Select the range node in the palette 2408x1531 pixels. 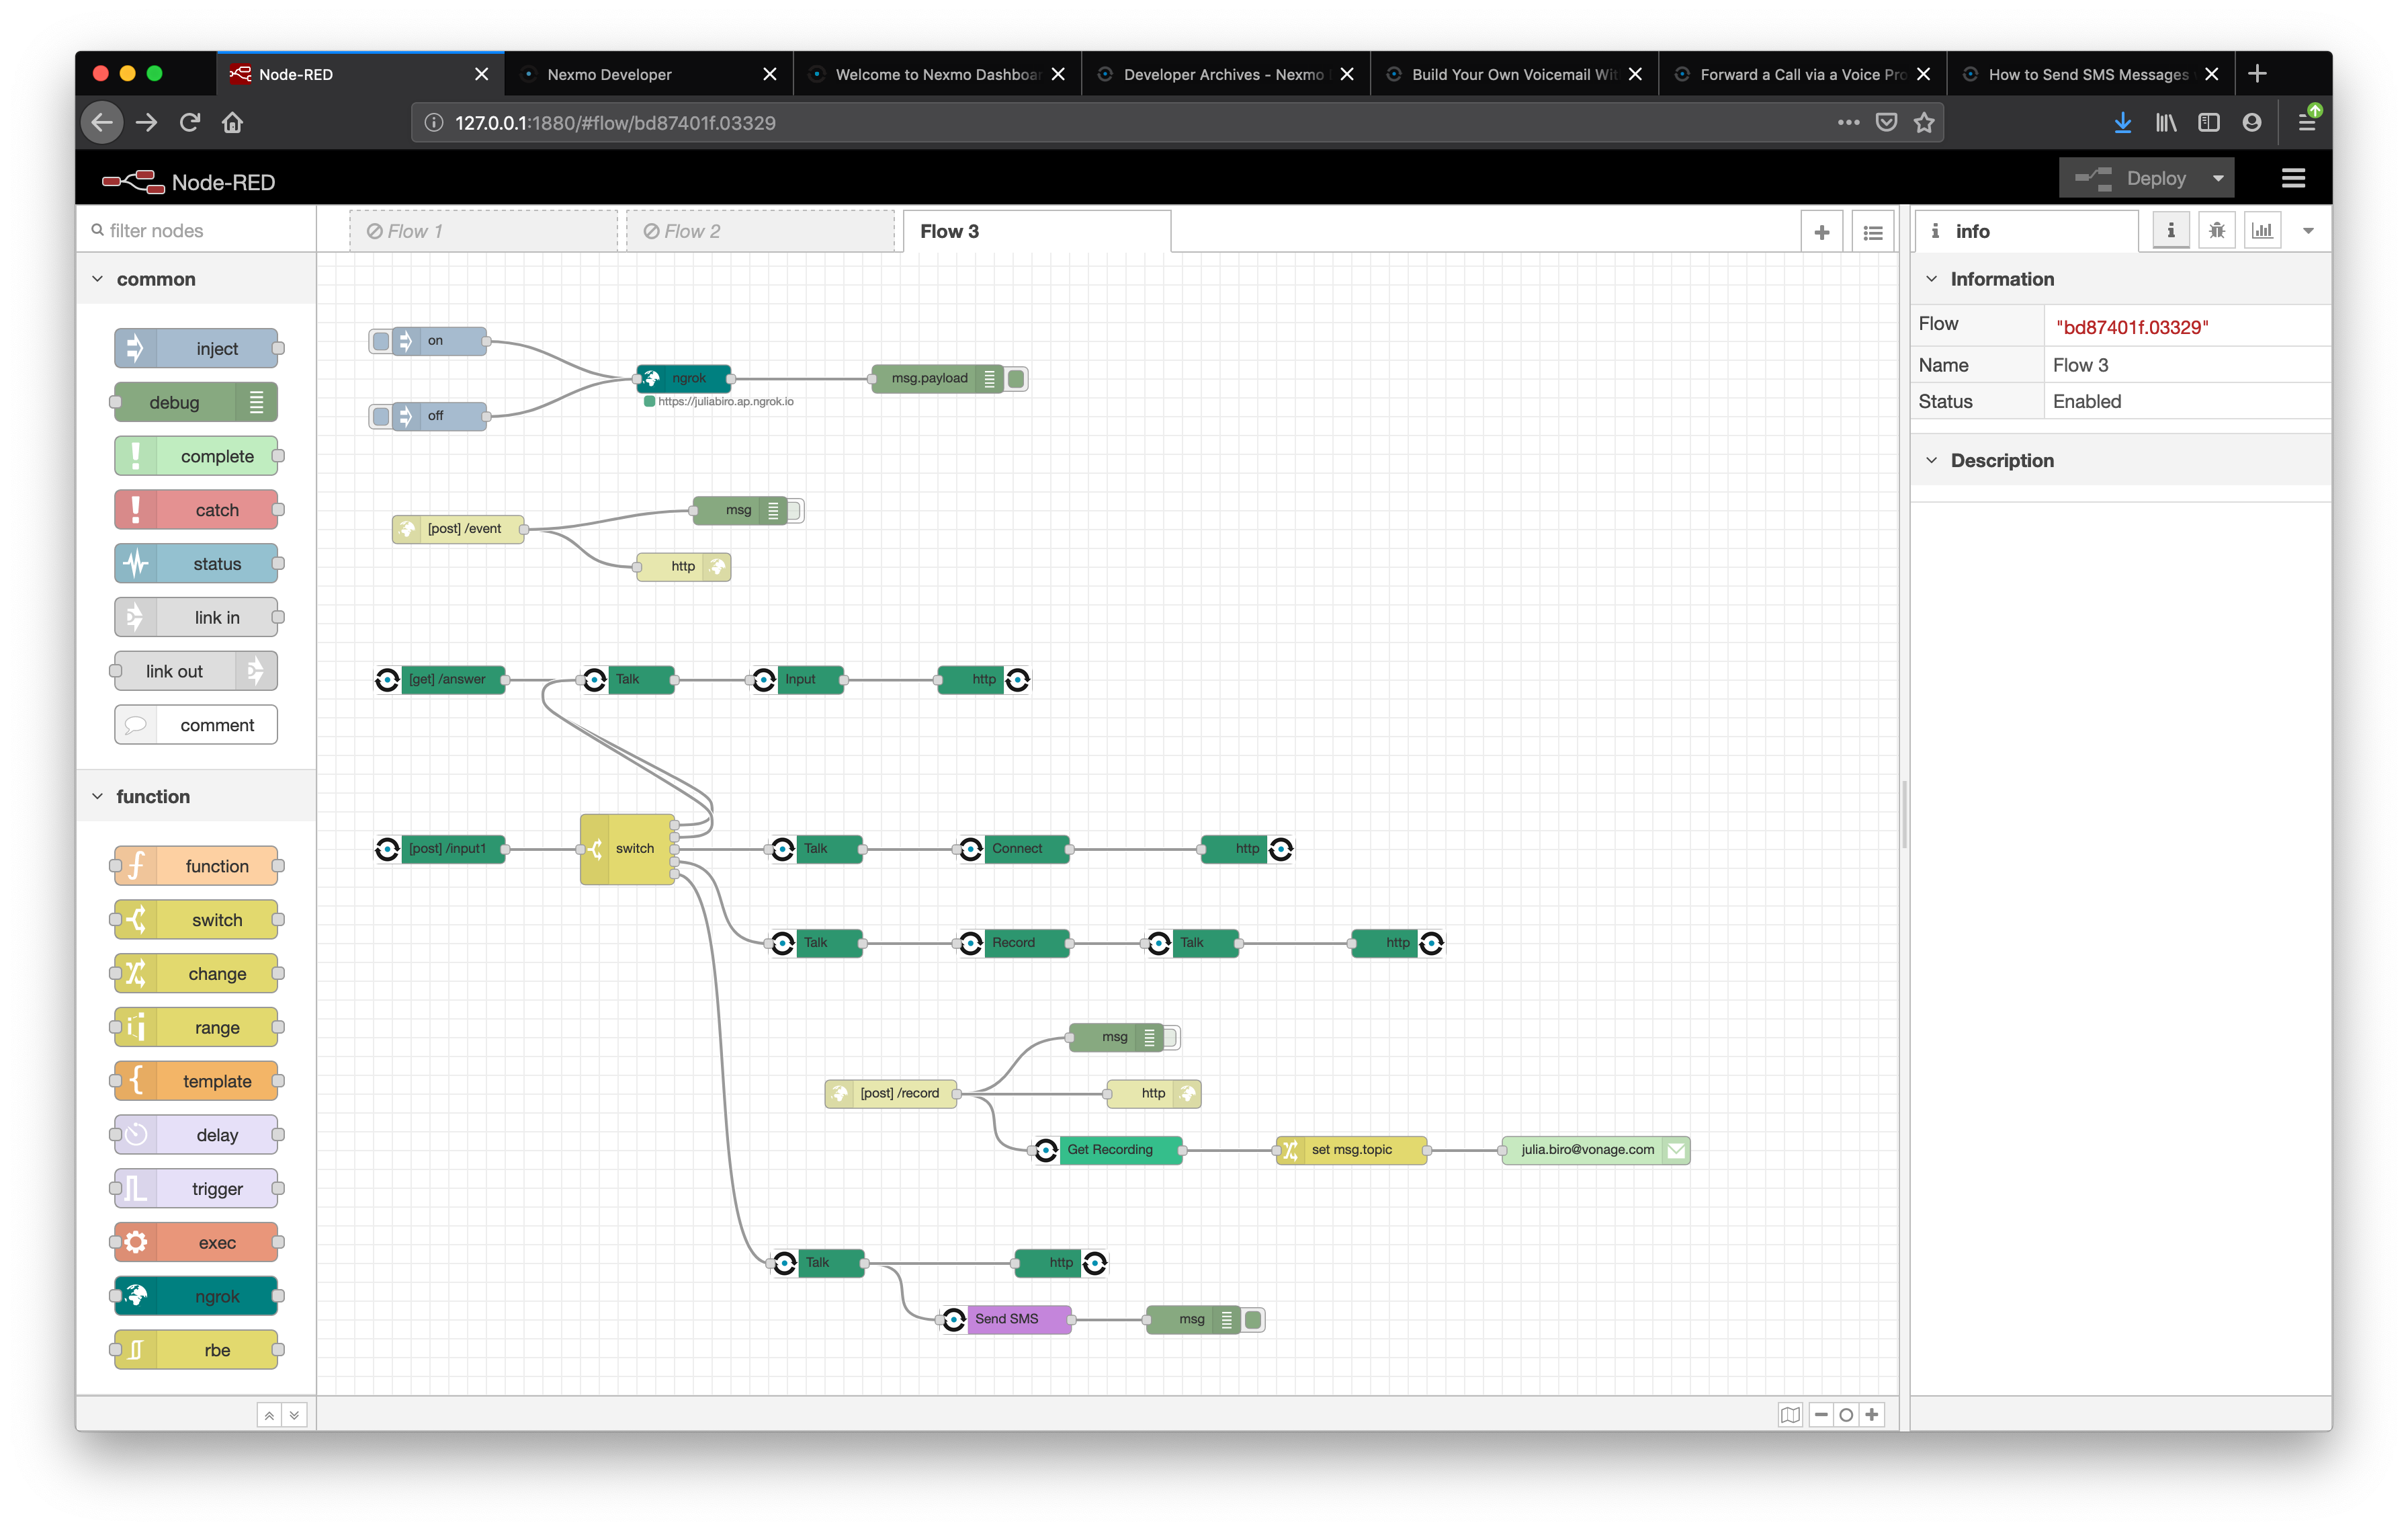click(x=196, y=1027)
